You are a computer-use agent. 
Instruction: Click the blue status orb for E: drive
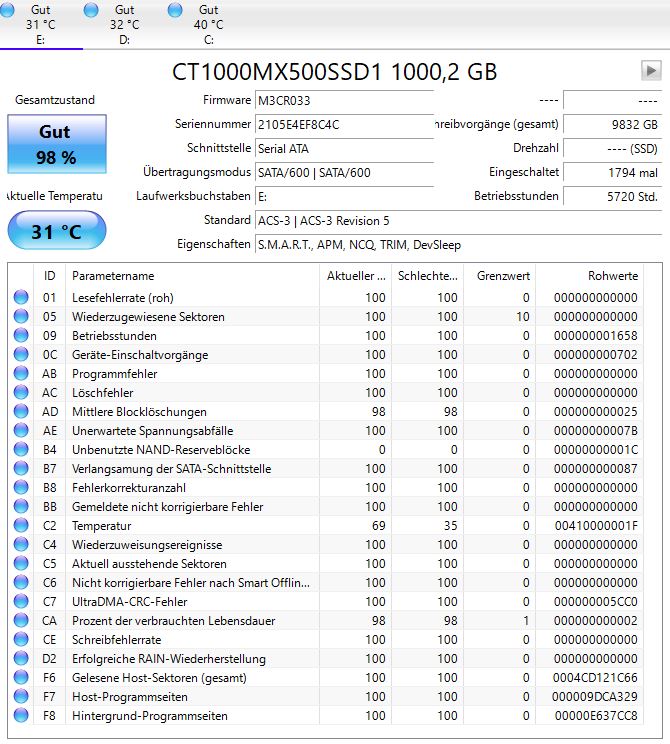tap(7, 10)
